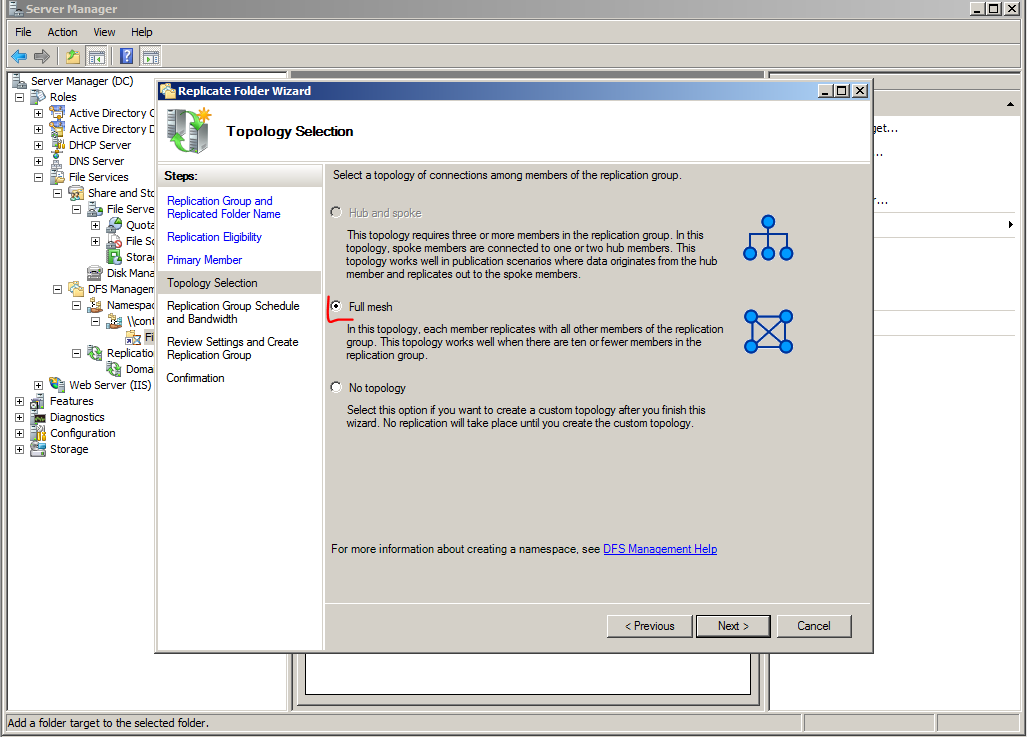1027x737 pixels.
Task: Click the DFS Management node icon
Action: 77,289
